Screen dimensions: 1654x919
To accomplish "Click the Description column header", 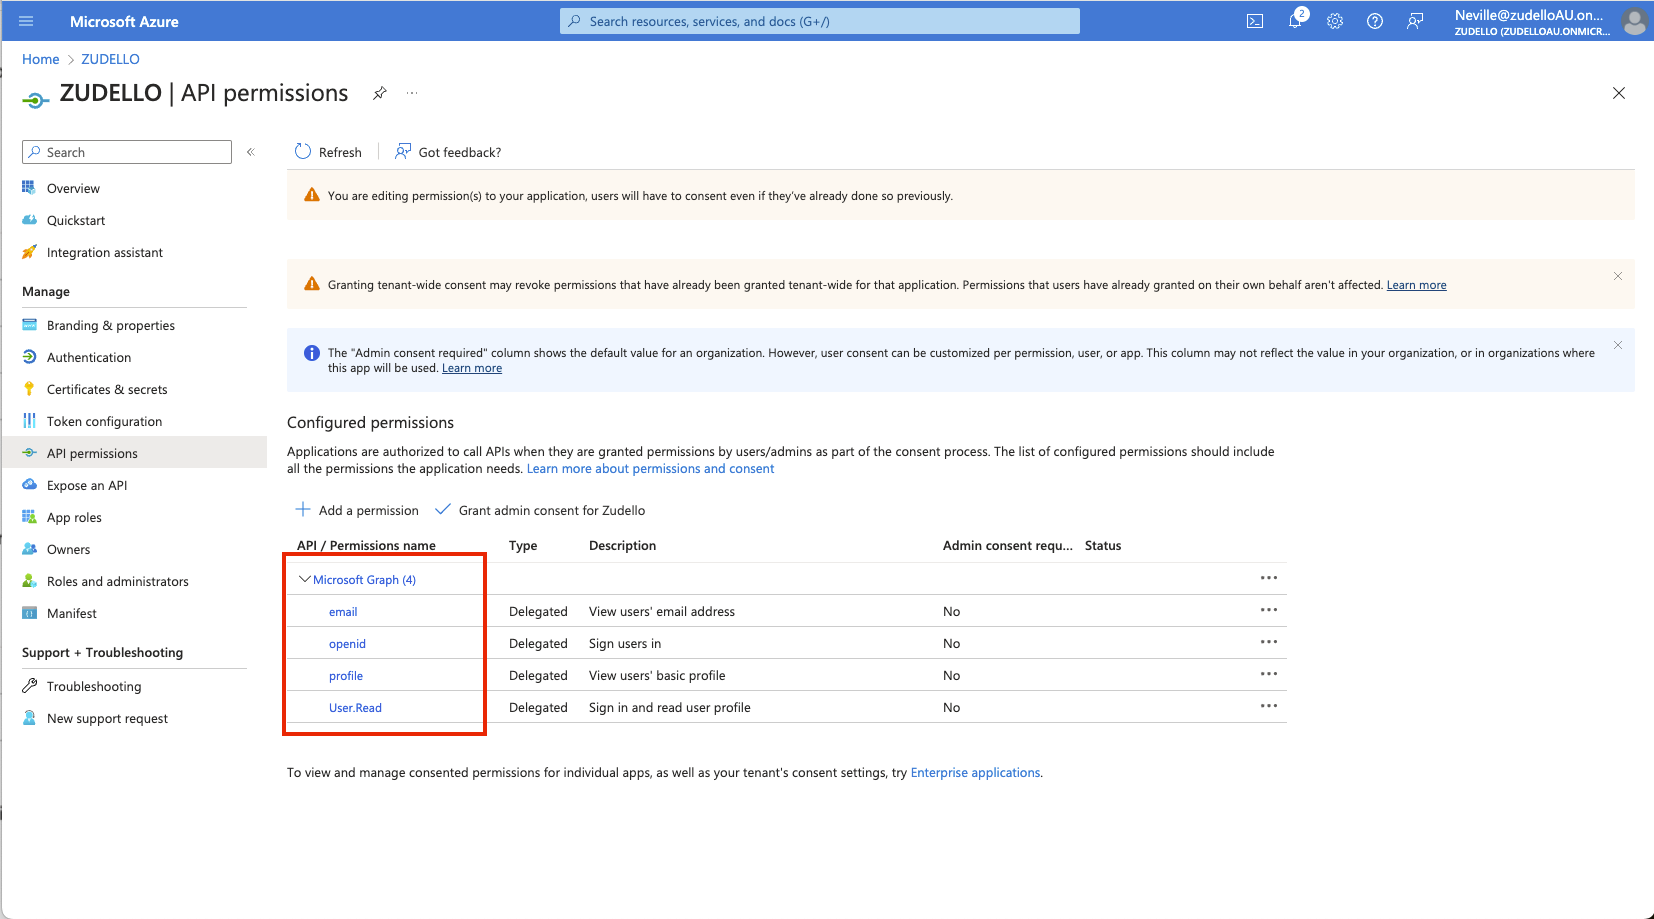I will coord(622,545).
